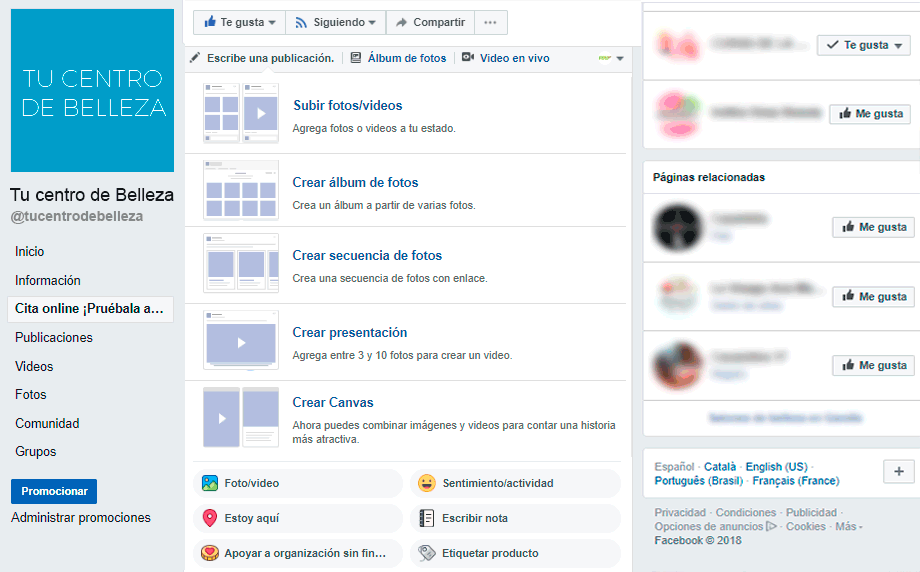Click the pencil icon for writing a post
Viewport: 920px width, 572px height.
195,57
